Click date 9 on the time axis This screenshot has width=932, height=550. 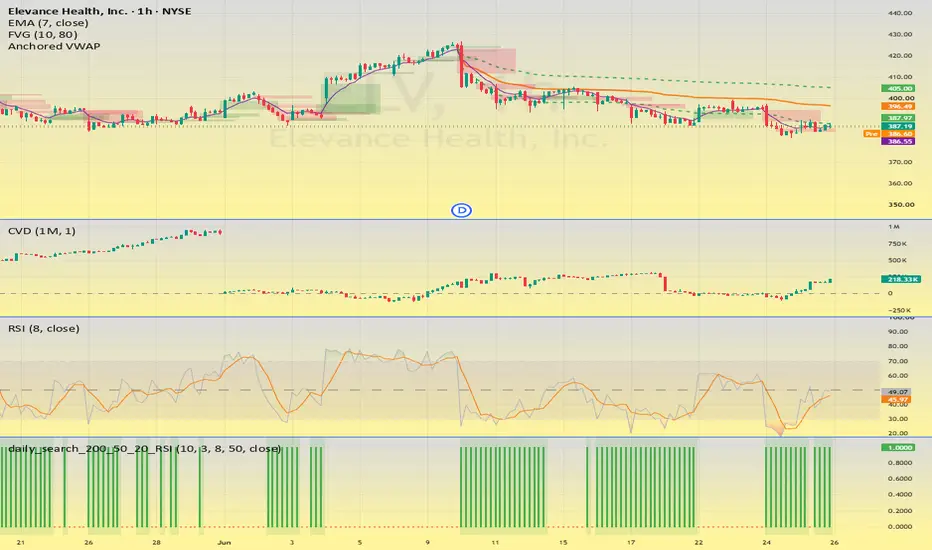tap(427, 542)
